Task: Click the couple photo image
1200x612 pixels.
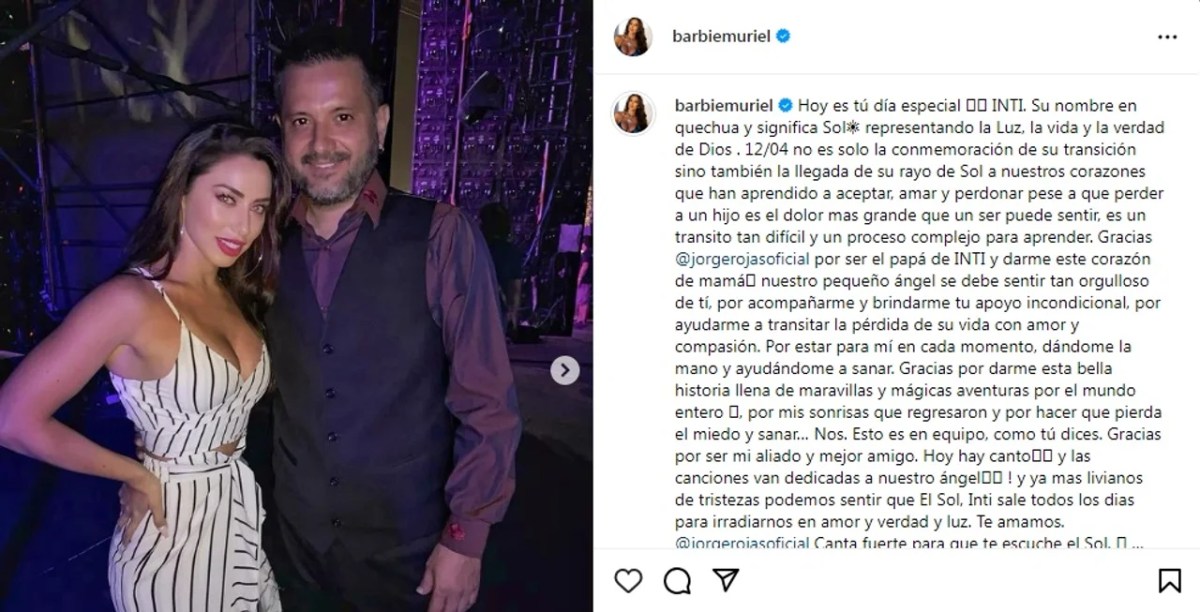Action: (297, 306)
